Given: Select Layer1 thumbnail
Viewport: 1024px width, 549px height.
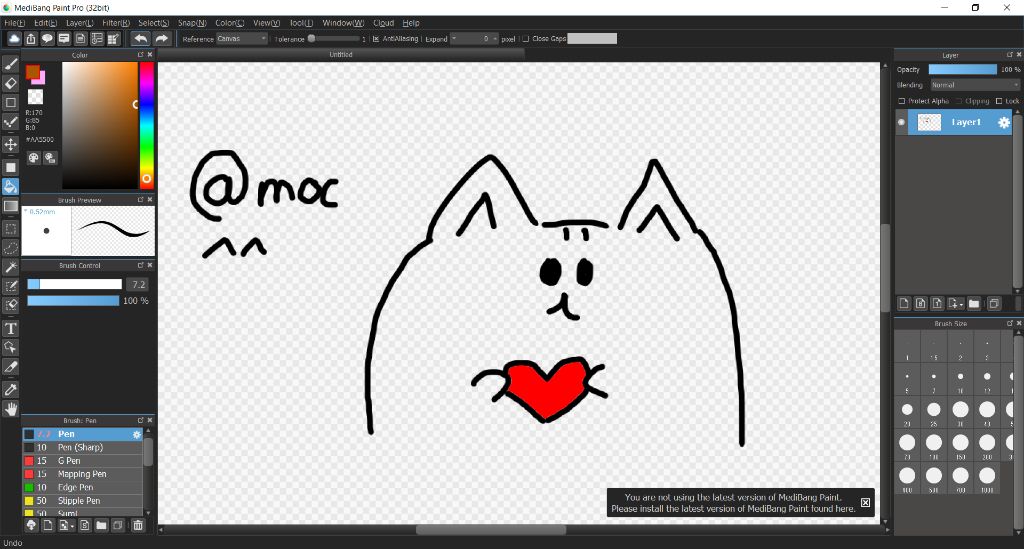Looking at the screenshot, I should [x=929, y=122].
